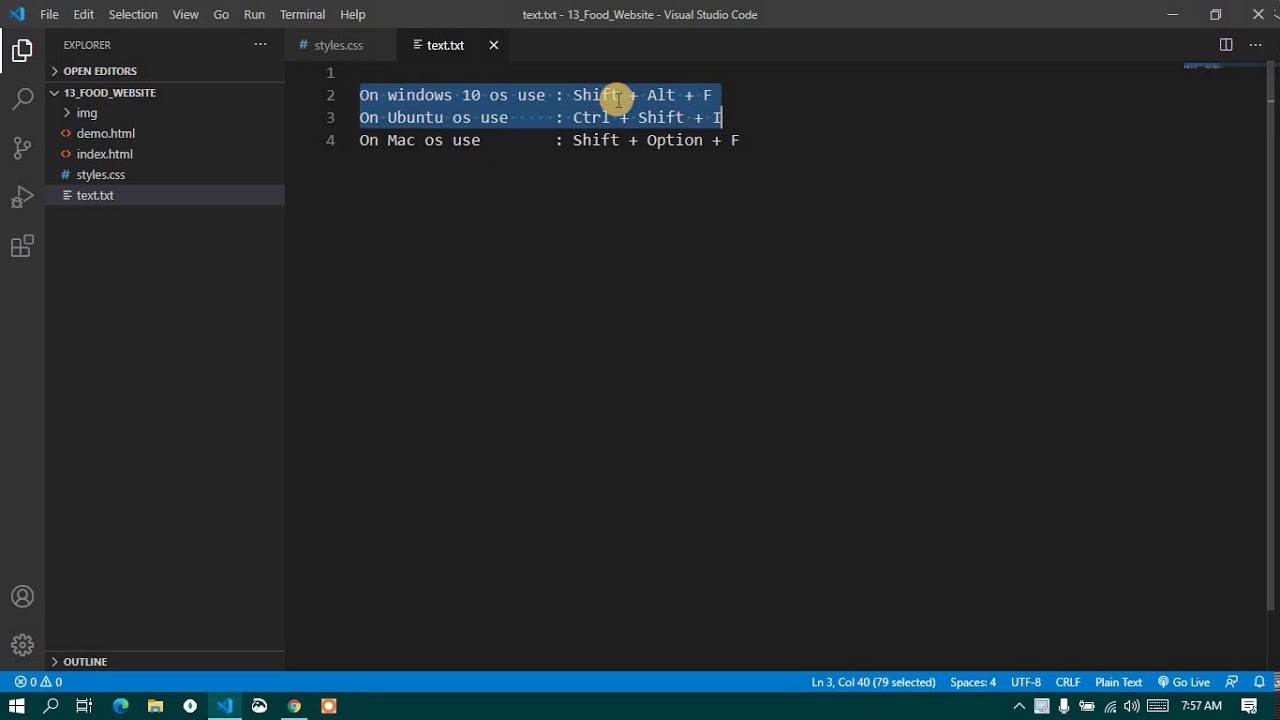Open the Source Control view
Image resolution: width=1280 pixels, height=720 pixels.
22,148
